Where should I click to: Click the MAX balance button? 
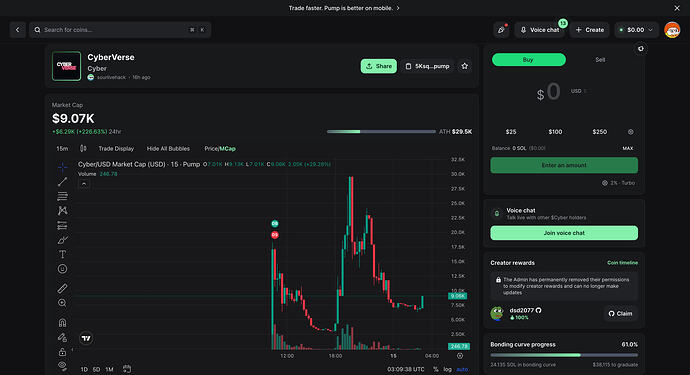628,148
